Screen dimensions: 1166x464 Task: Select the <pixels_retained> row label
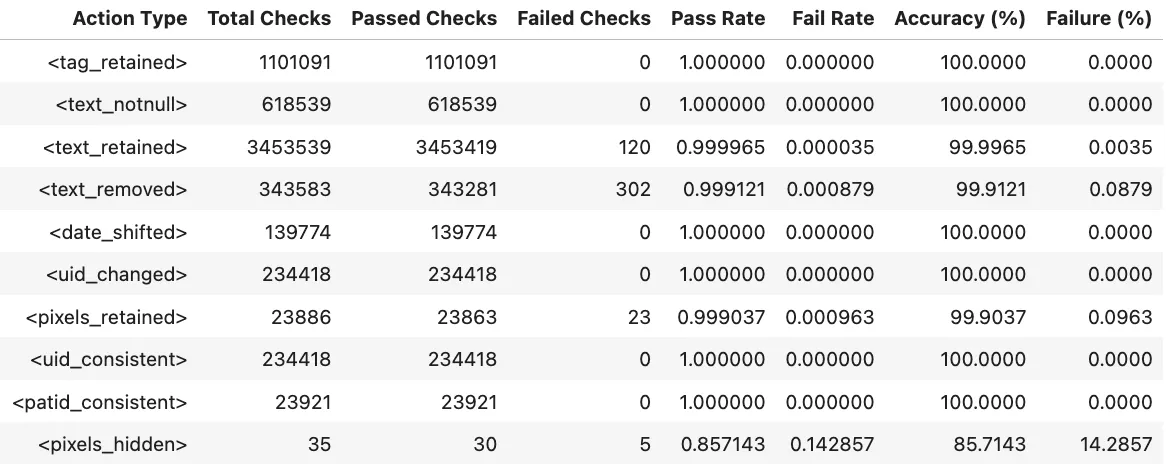pyautogui.click(x=106, y=317)
